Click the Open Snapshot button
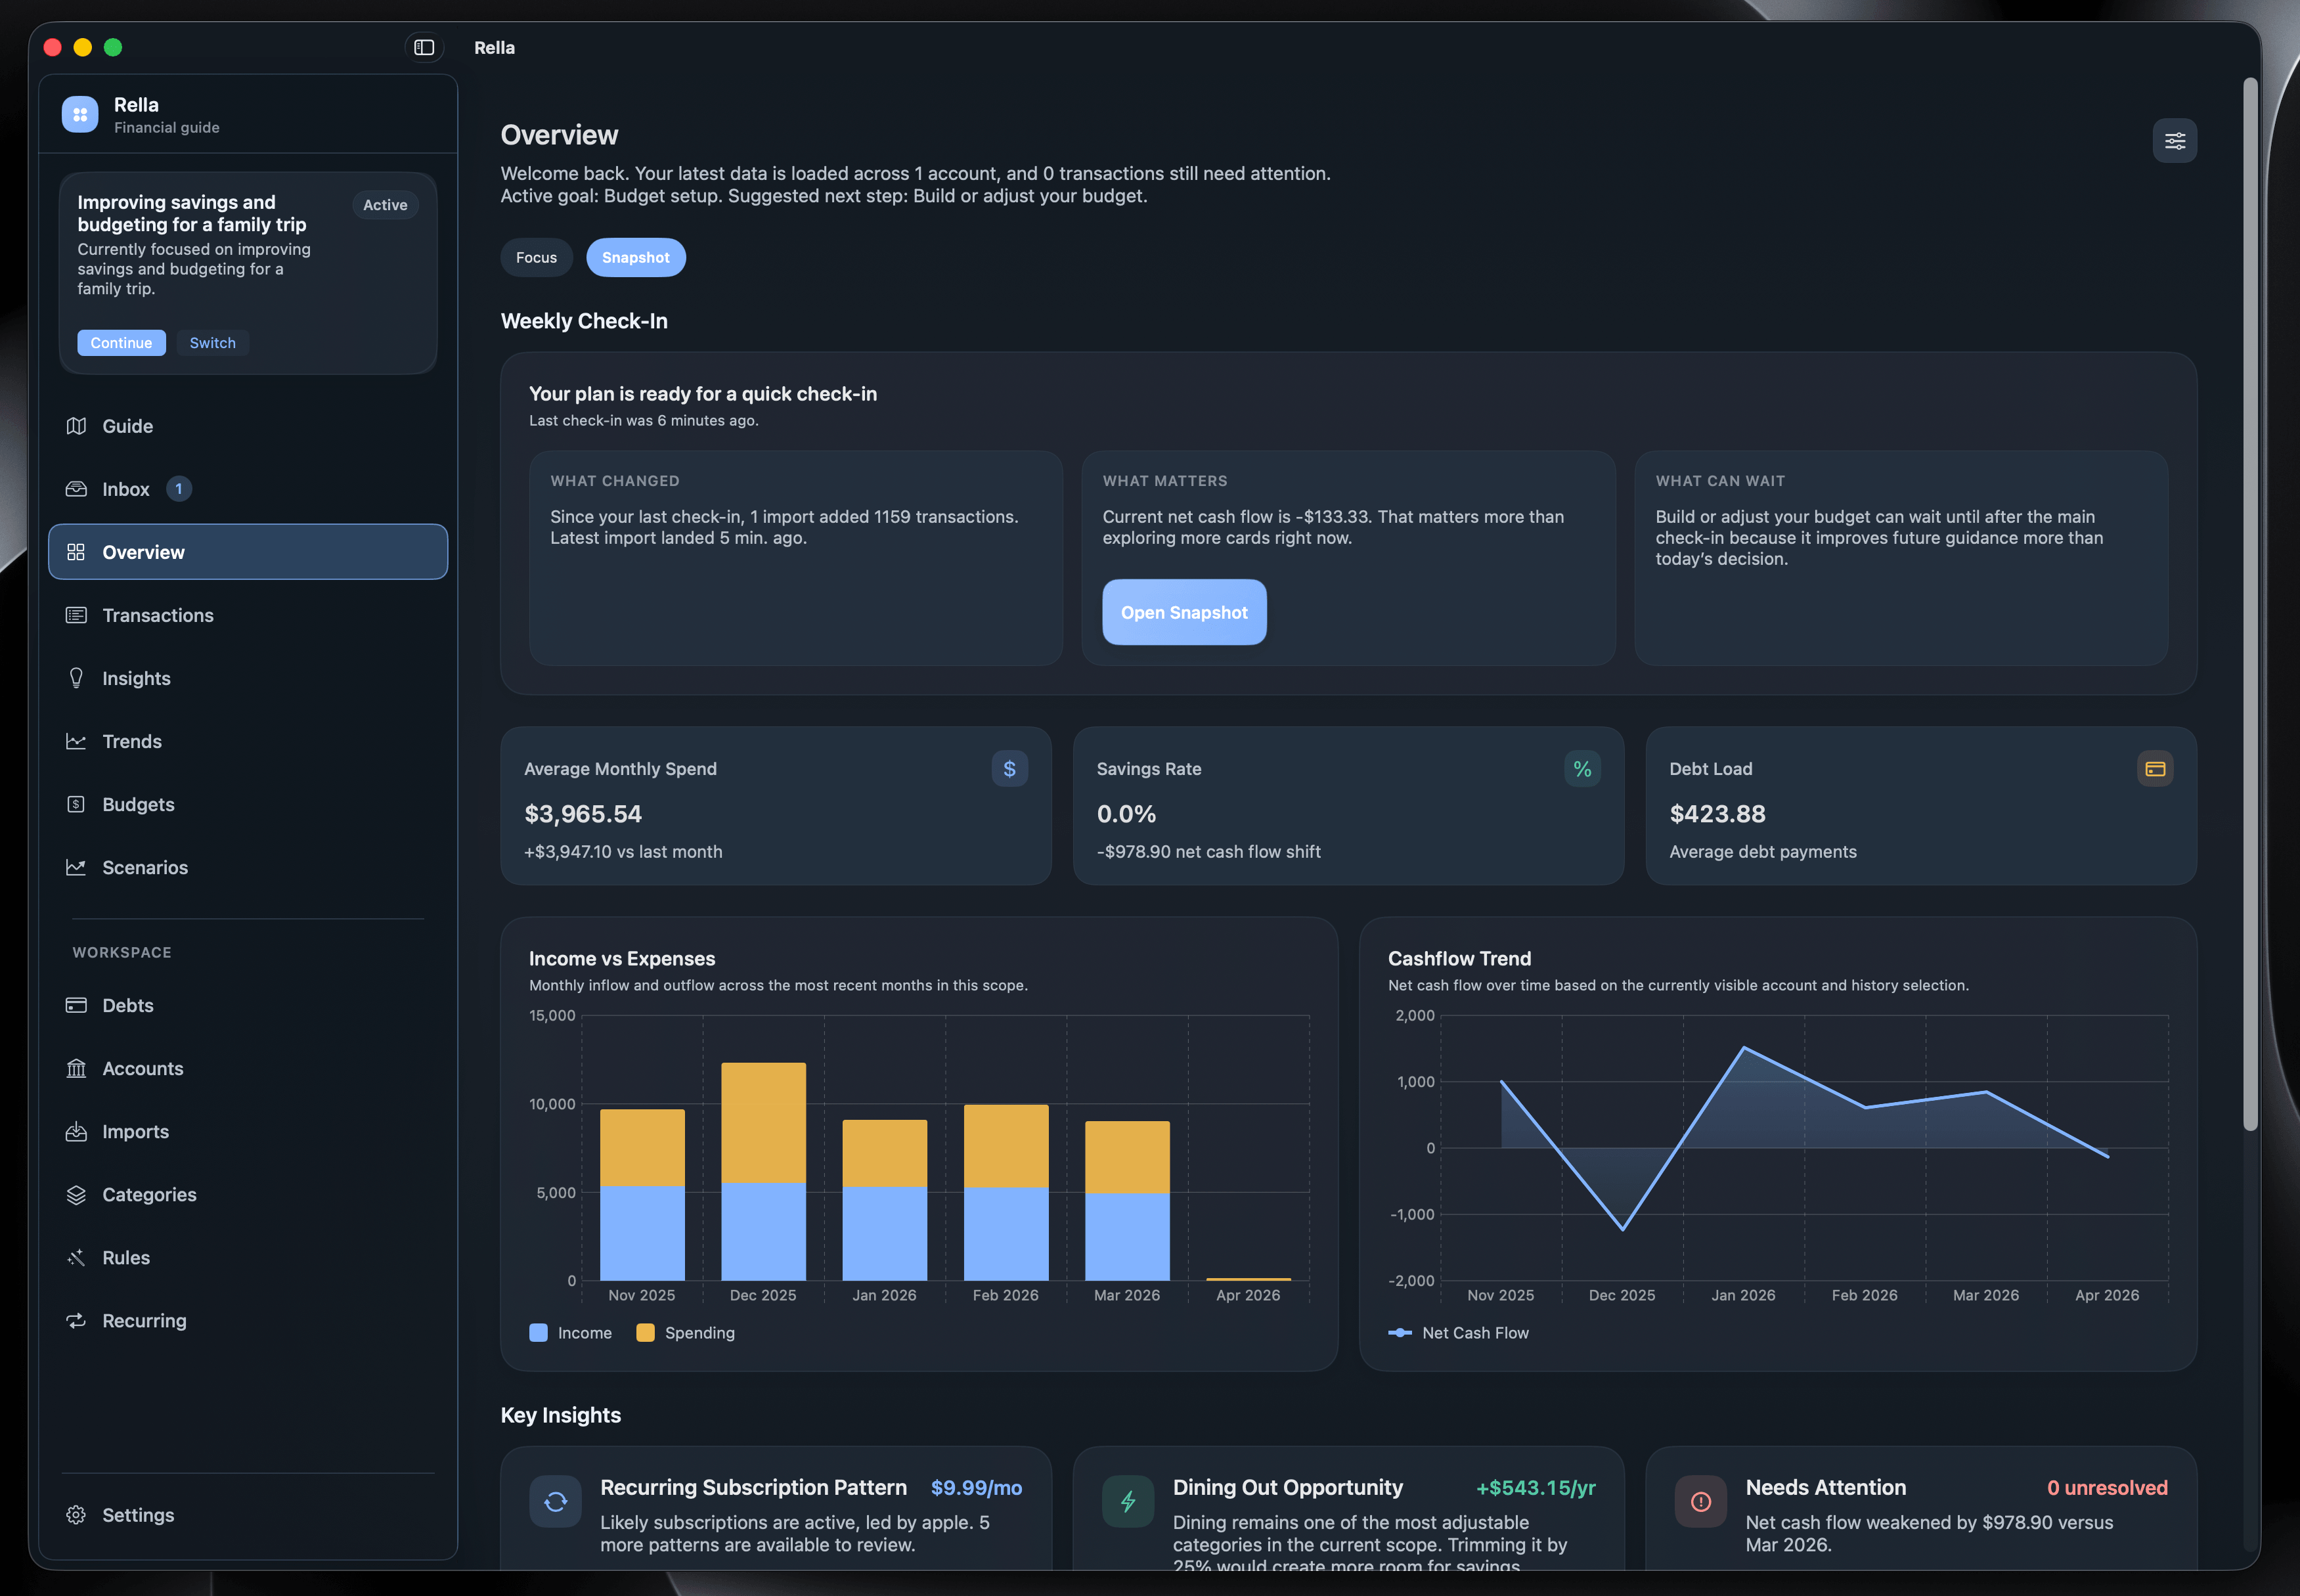Viewport: 2300px width, 1596px height. [x=1184, y=612]
